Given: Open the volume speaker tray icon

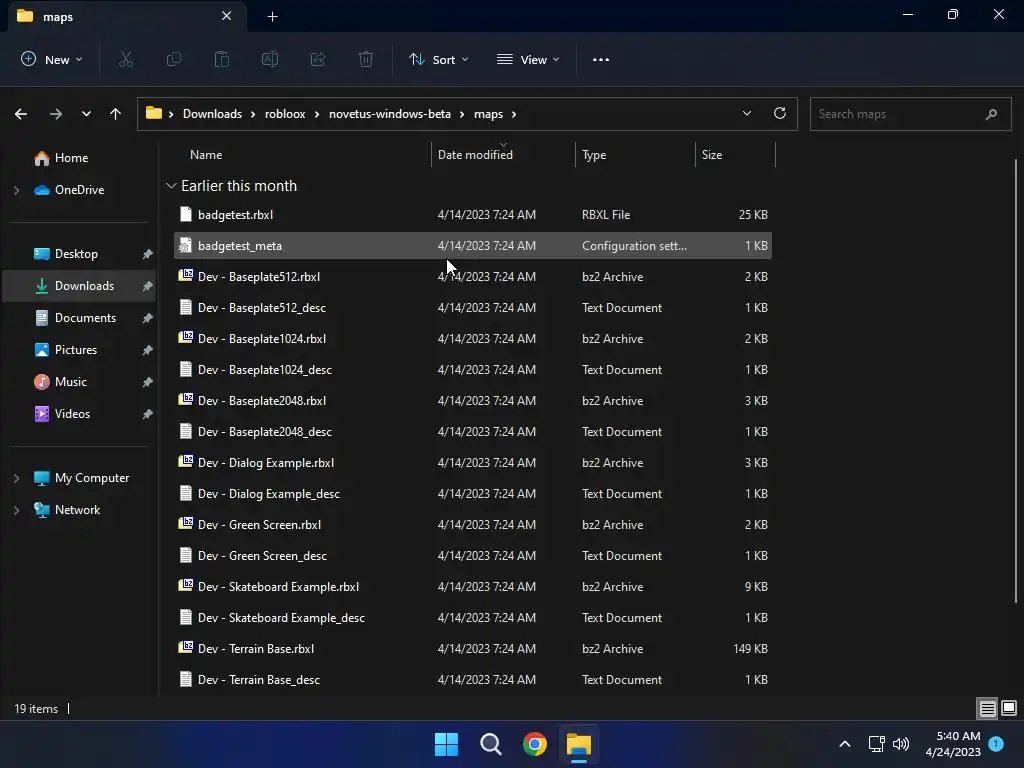Looking at the screenshot, I should click(x=901, y=744).
